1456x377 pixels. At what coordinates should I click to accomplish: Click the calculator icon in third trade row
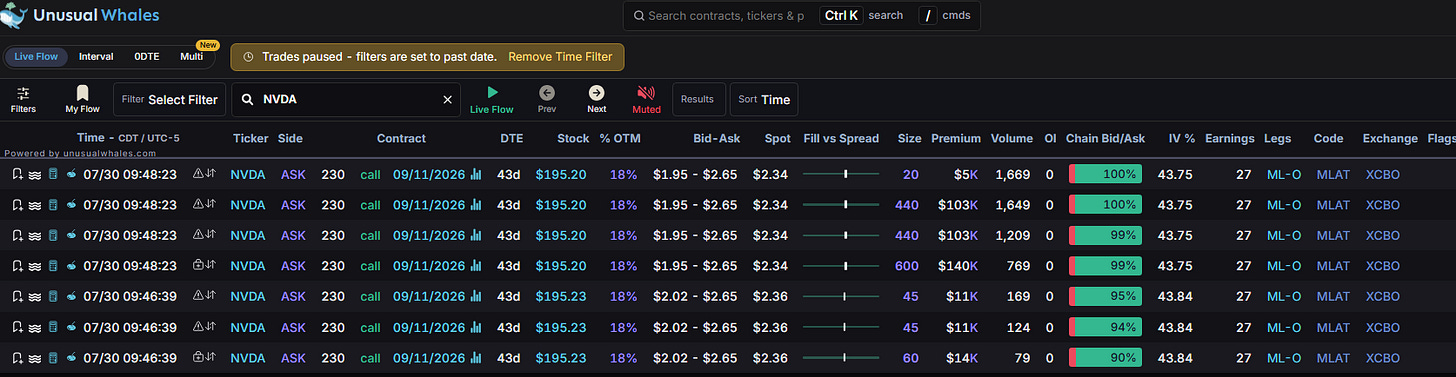pyautogui.click(x=53, y=235)
